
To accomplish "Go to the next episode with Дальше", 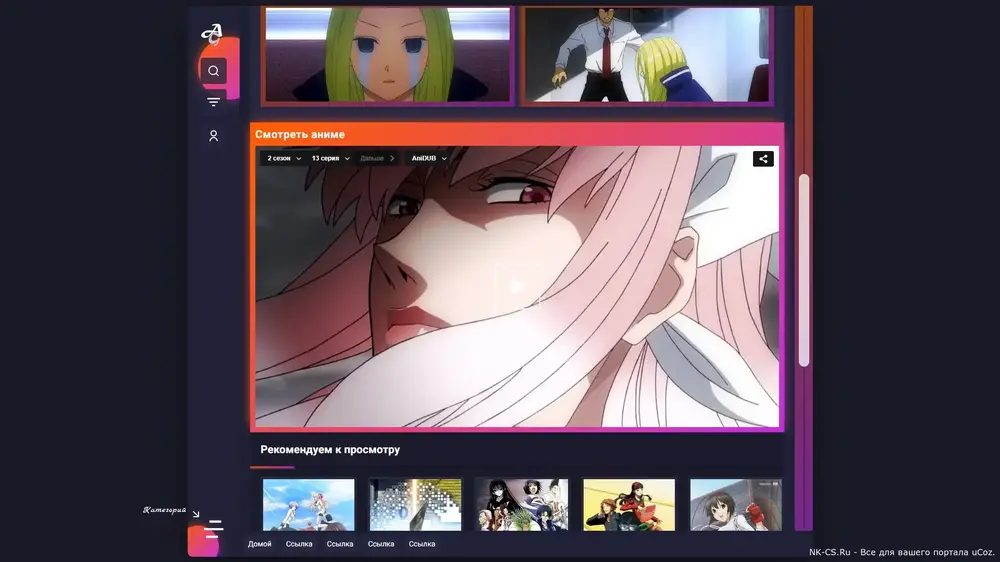I will (377, 158).
